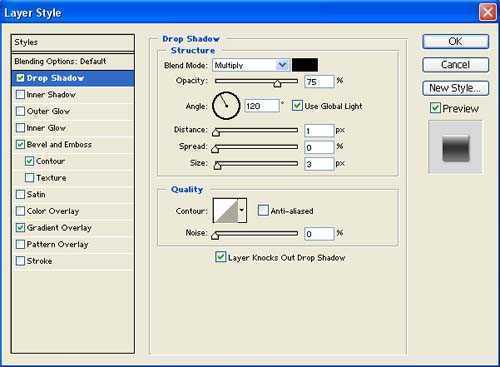Enable the Anti-aliased checkbox
Viewport: 500px width, 367px height.
tap(263, 210)
